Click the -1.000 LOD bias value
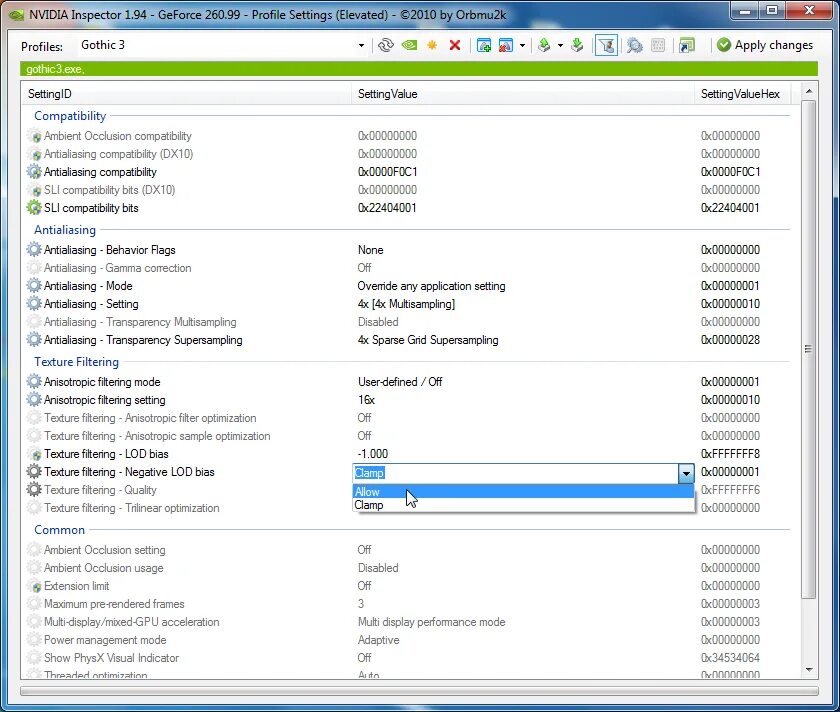 [x=372, y=454]
